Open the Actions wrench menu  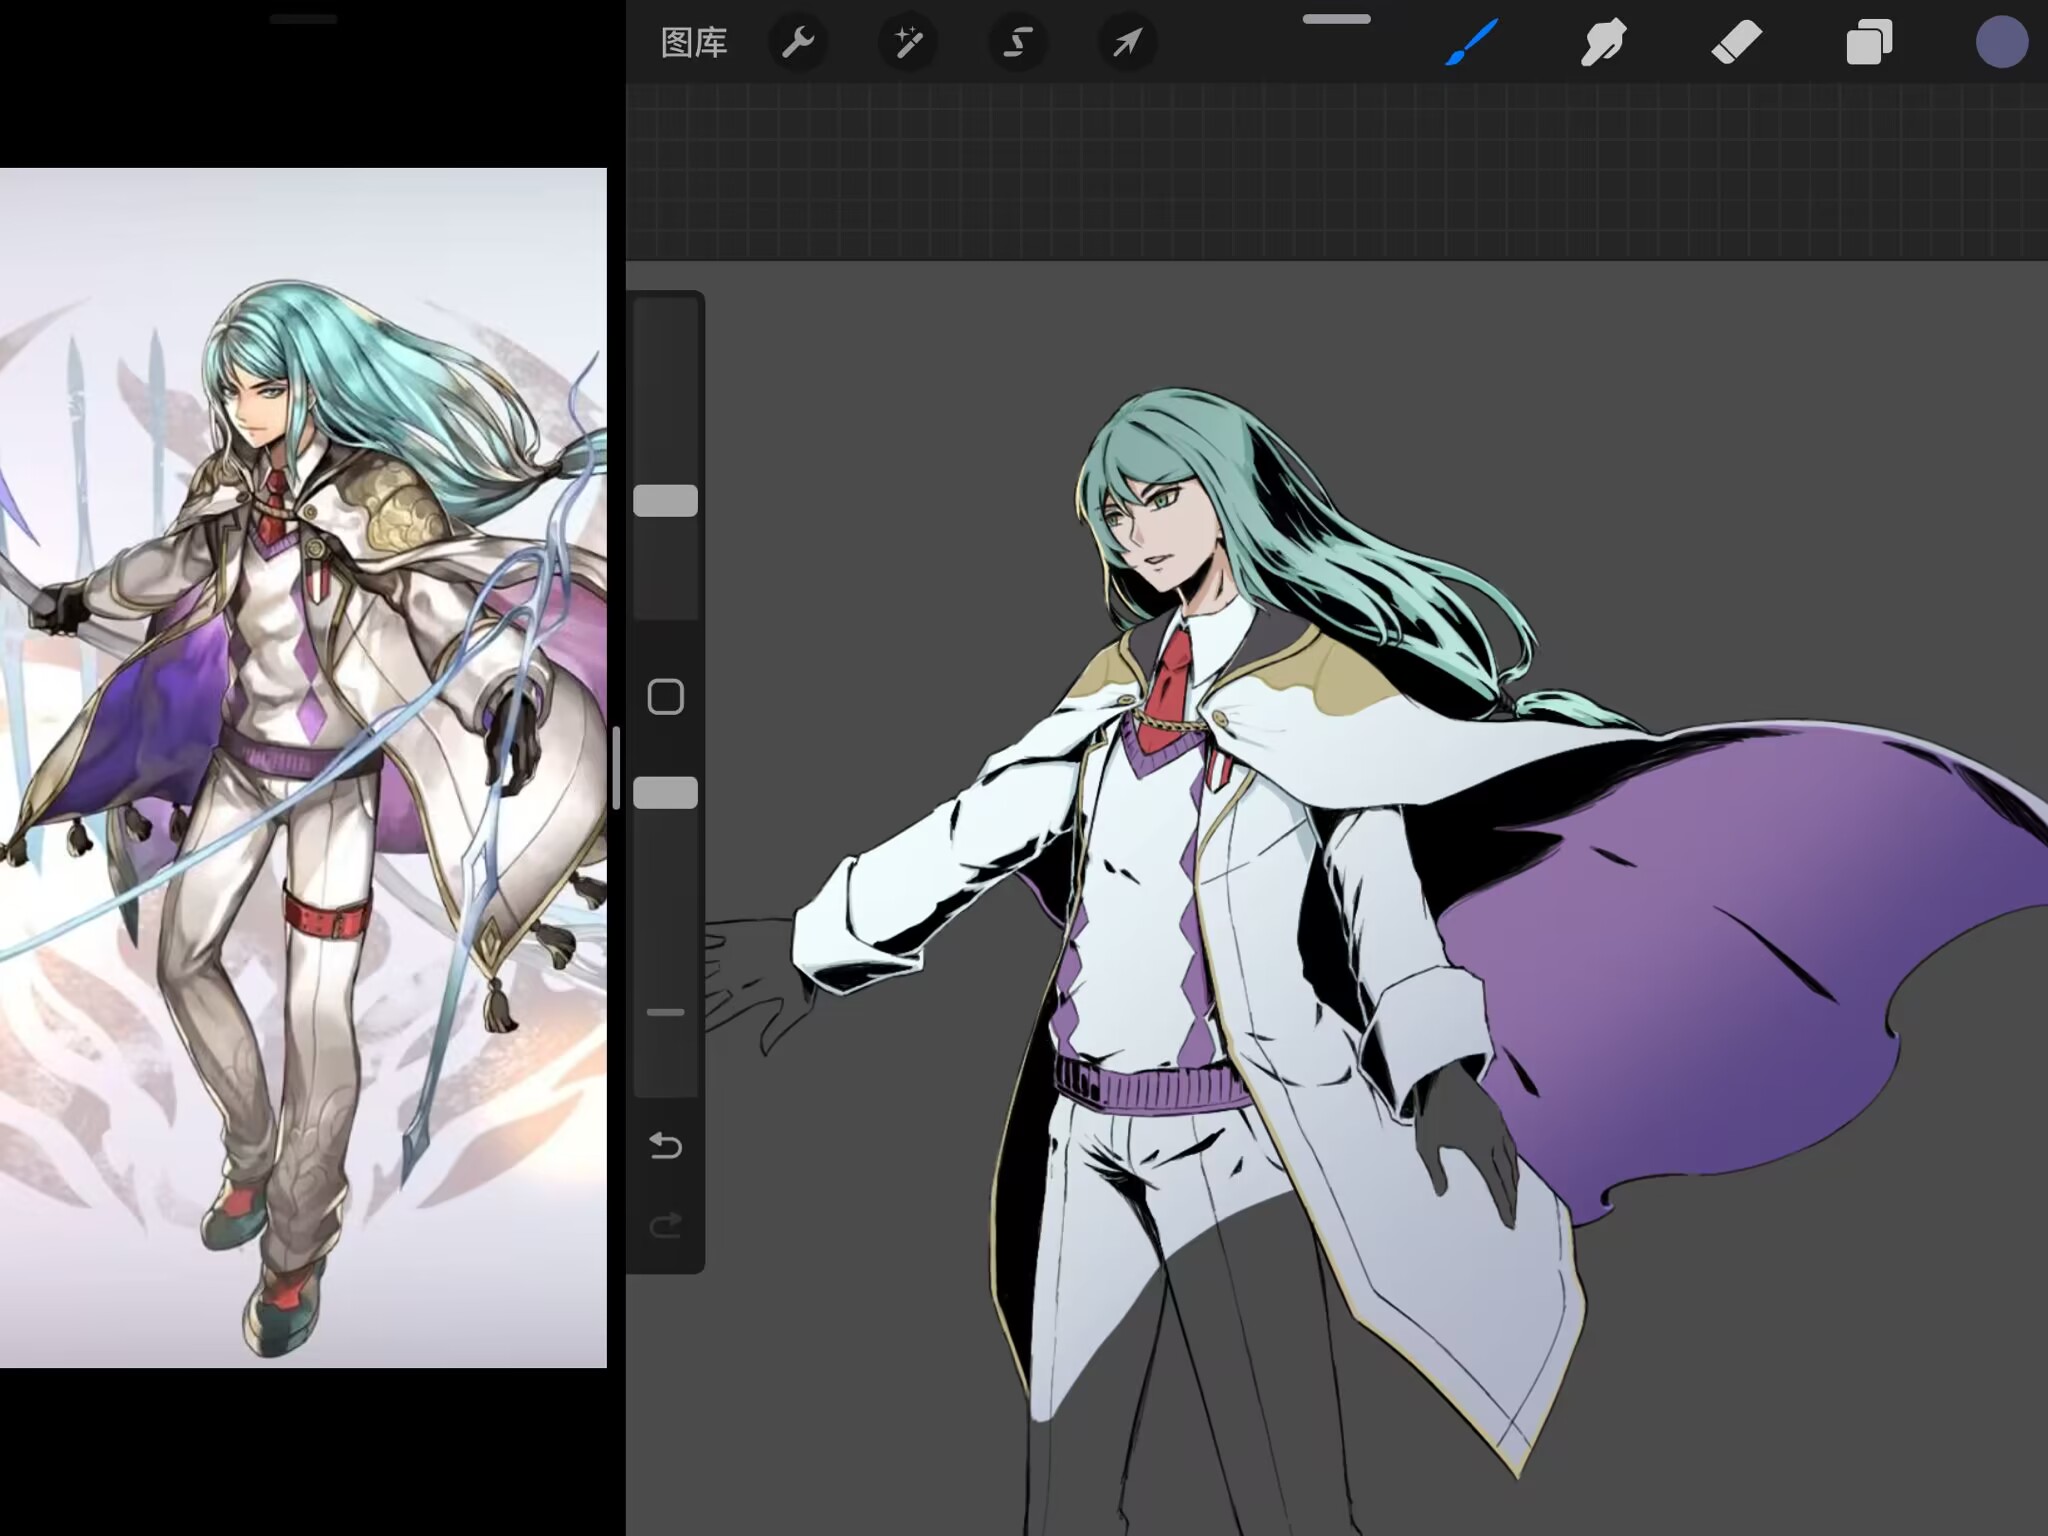click(x=797, y=43)
